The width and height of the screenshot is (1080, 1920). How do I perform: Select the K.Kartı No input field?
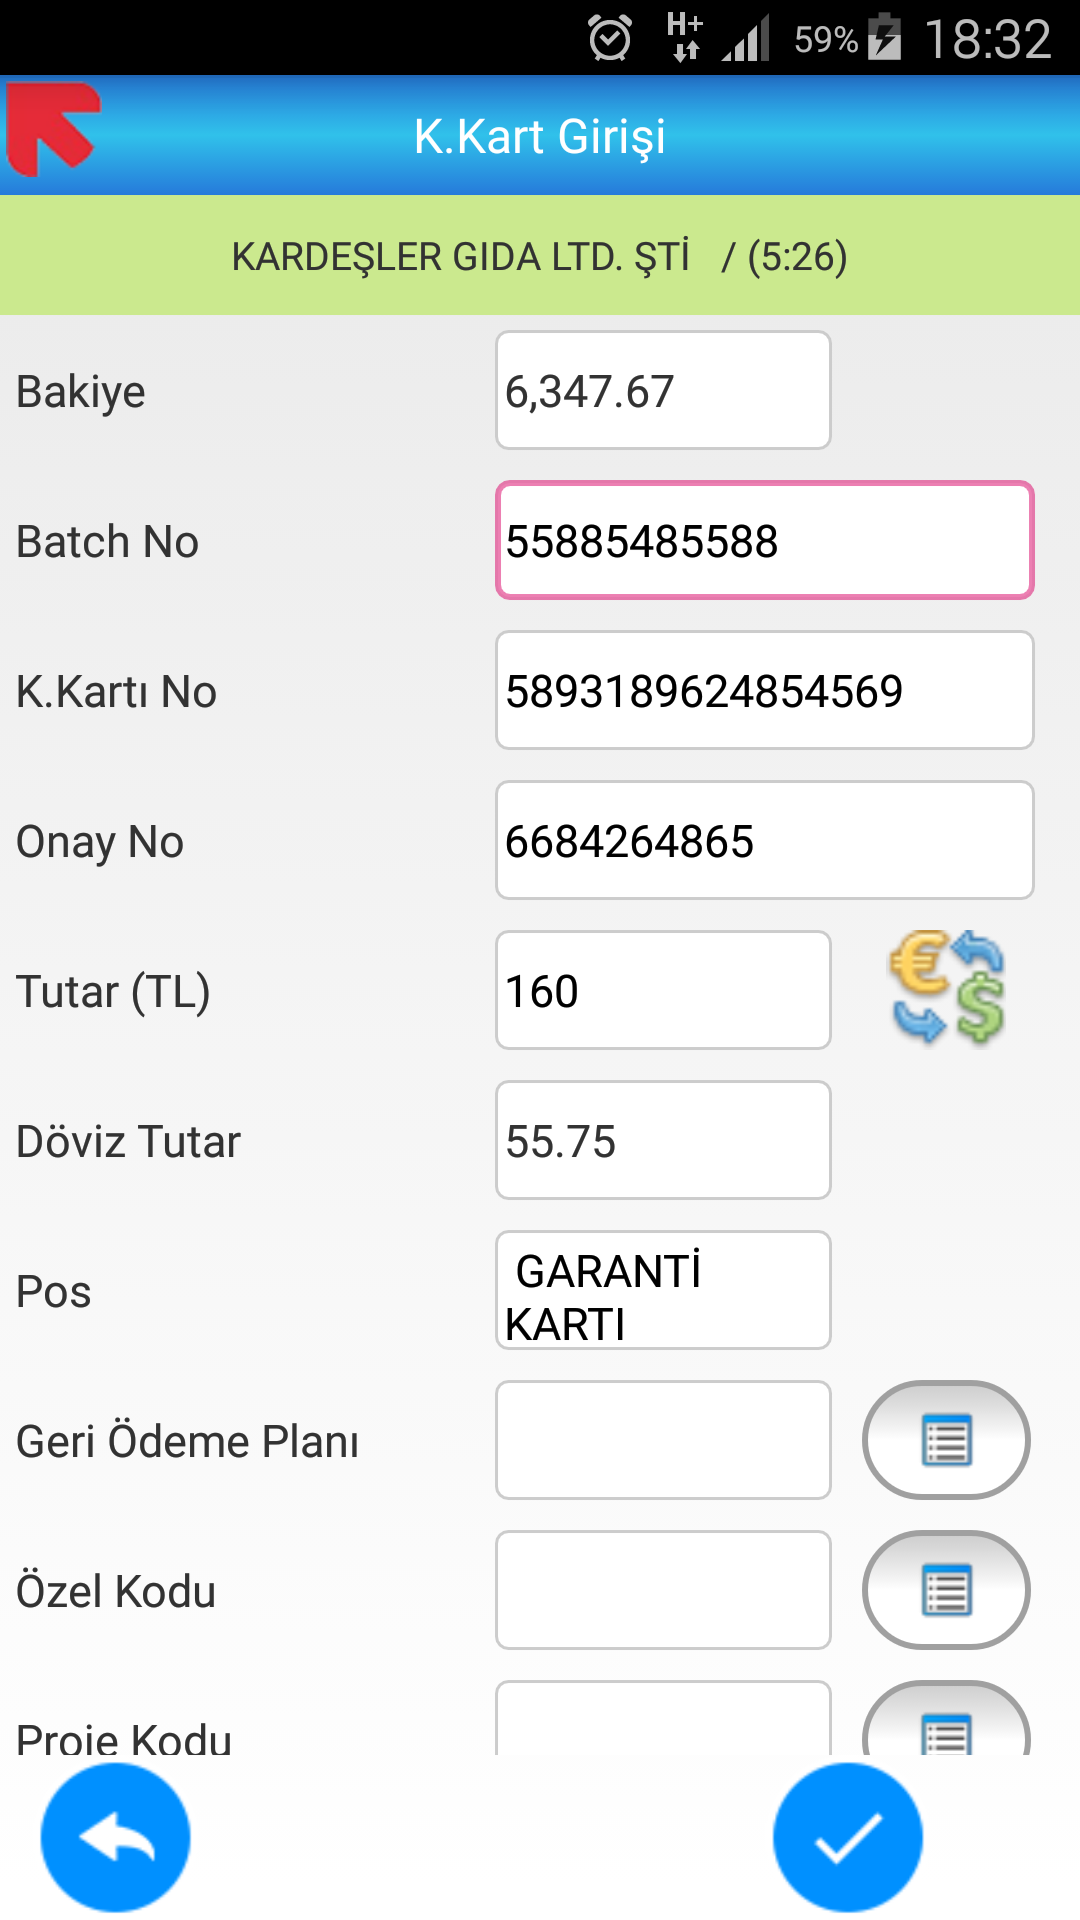click(765, 690)
